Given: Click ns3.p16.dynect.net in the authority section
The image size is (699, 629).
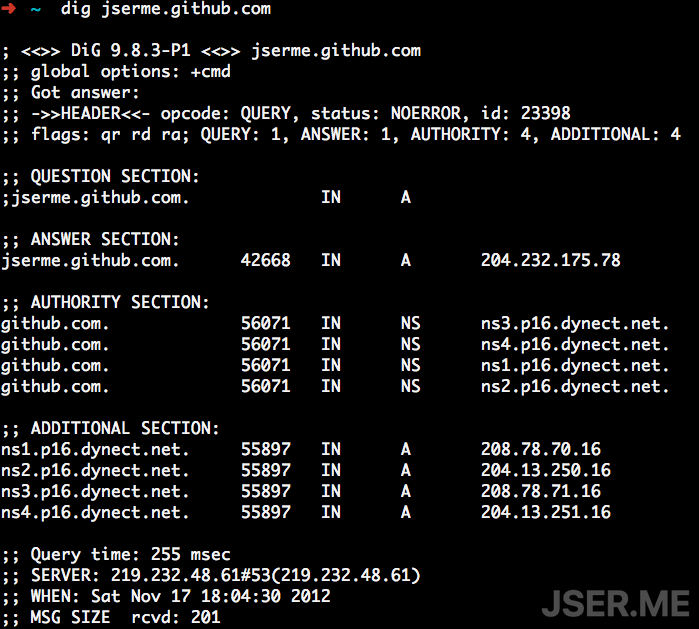Looking at the screenshot, I should coord(574,324).
